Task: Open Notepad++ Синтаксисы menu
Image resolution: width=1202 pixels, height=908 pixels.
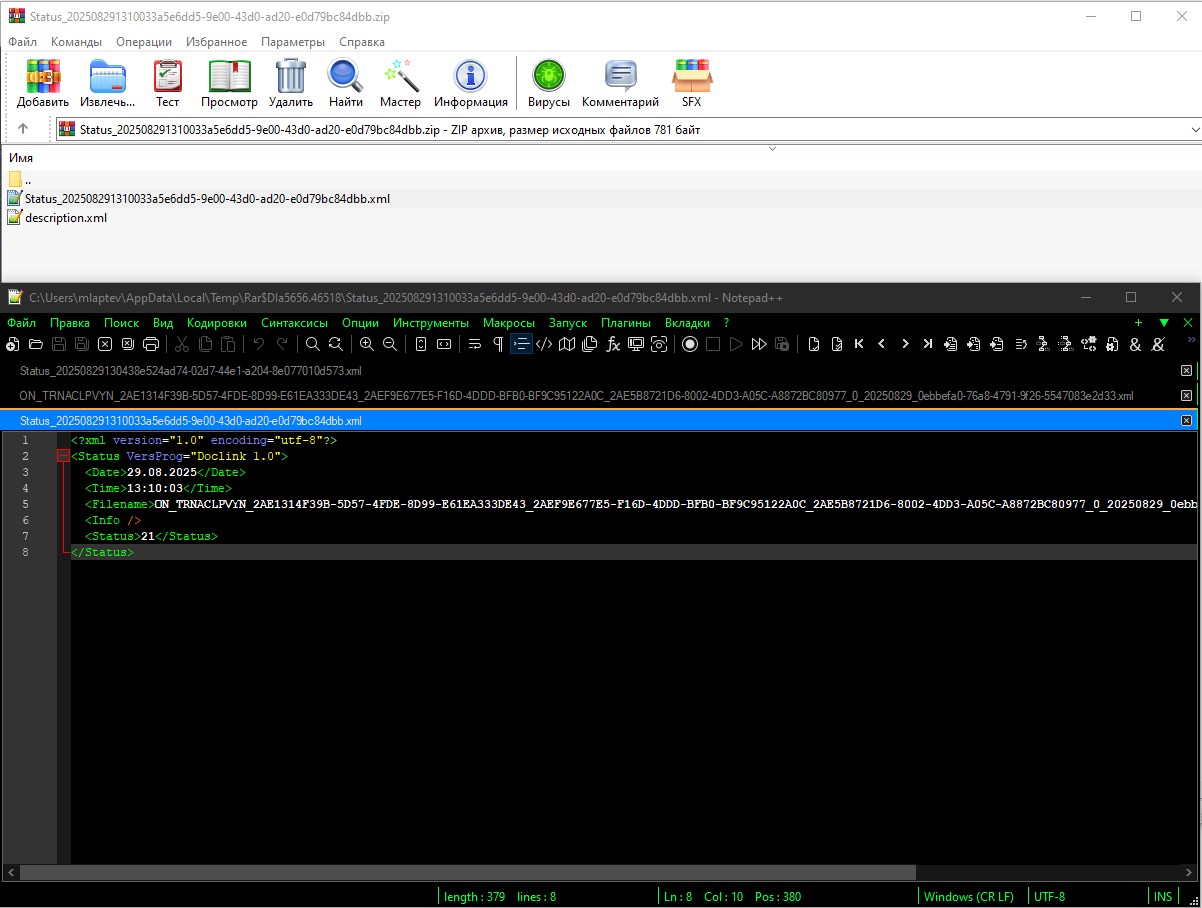Action: (294, 323)
